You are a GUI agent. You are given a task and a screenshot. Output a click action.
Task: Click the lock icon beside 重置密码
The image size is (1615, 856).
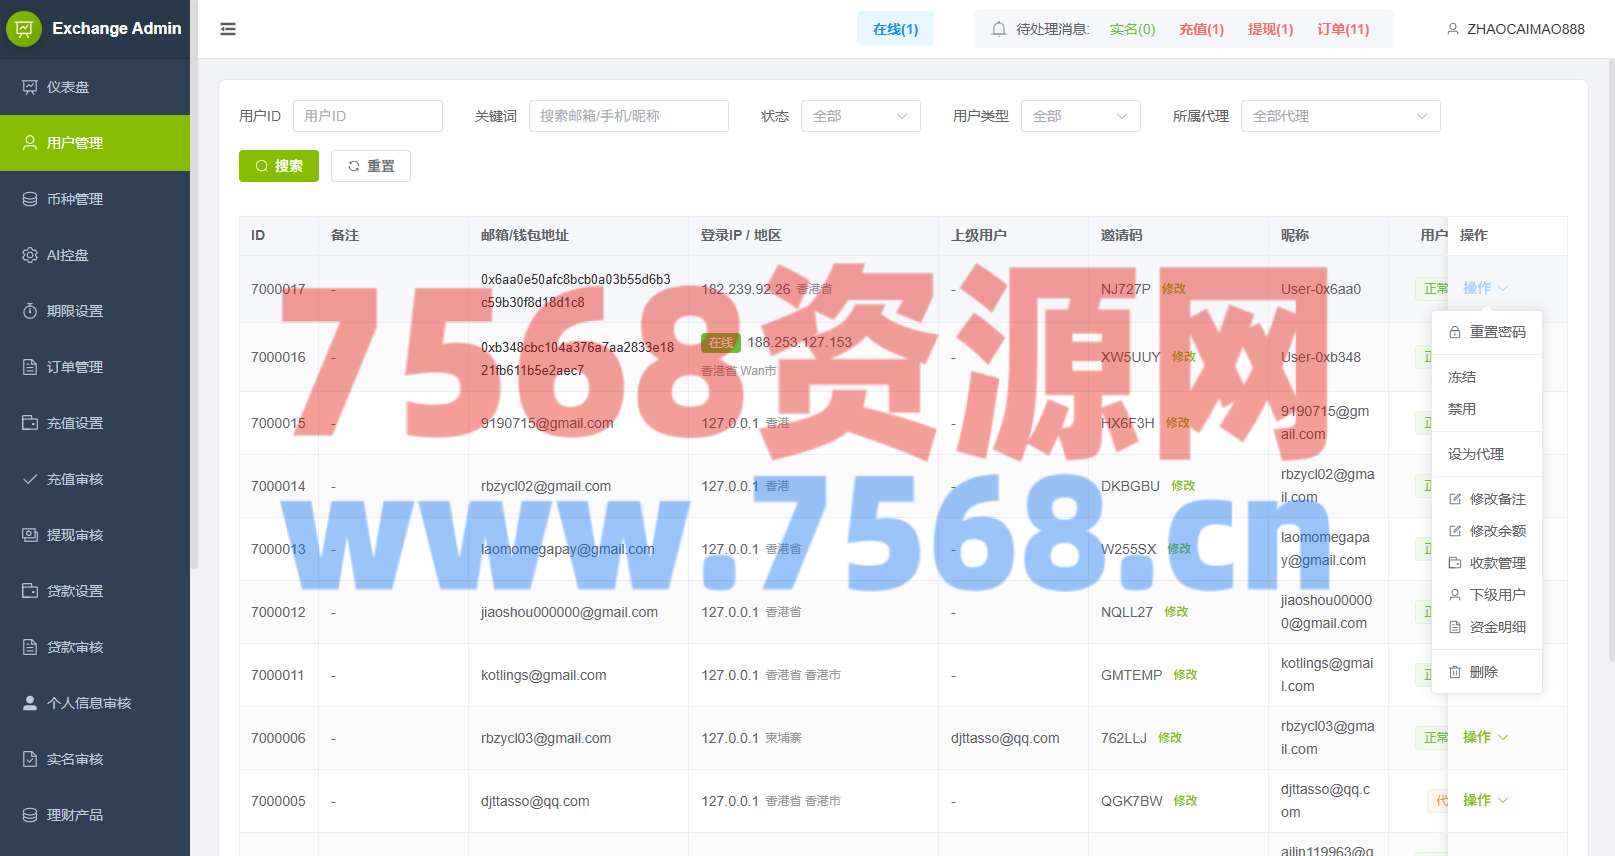pos(1455,332)
